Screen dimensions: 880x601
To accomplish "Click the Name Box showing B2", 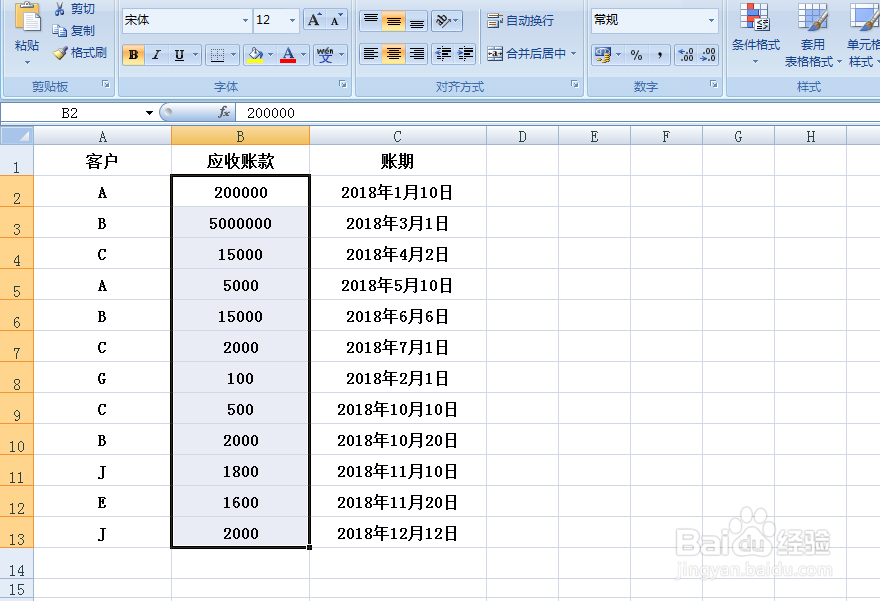I will pos(71,113).
